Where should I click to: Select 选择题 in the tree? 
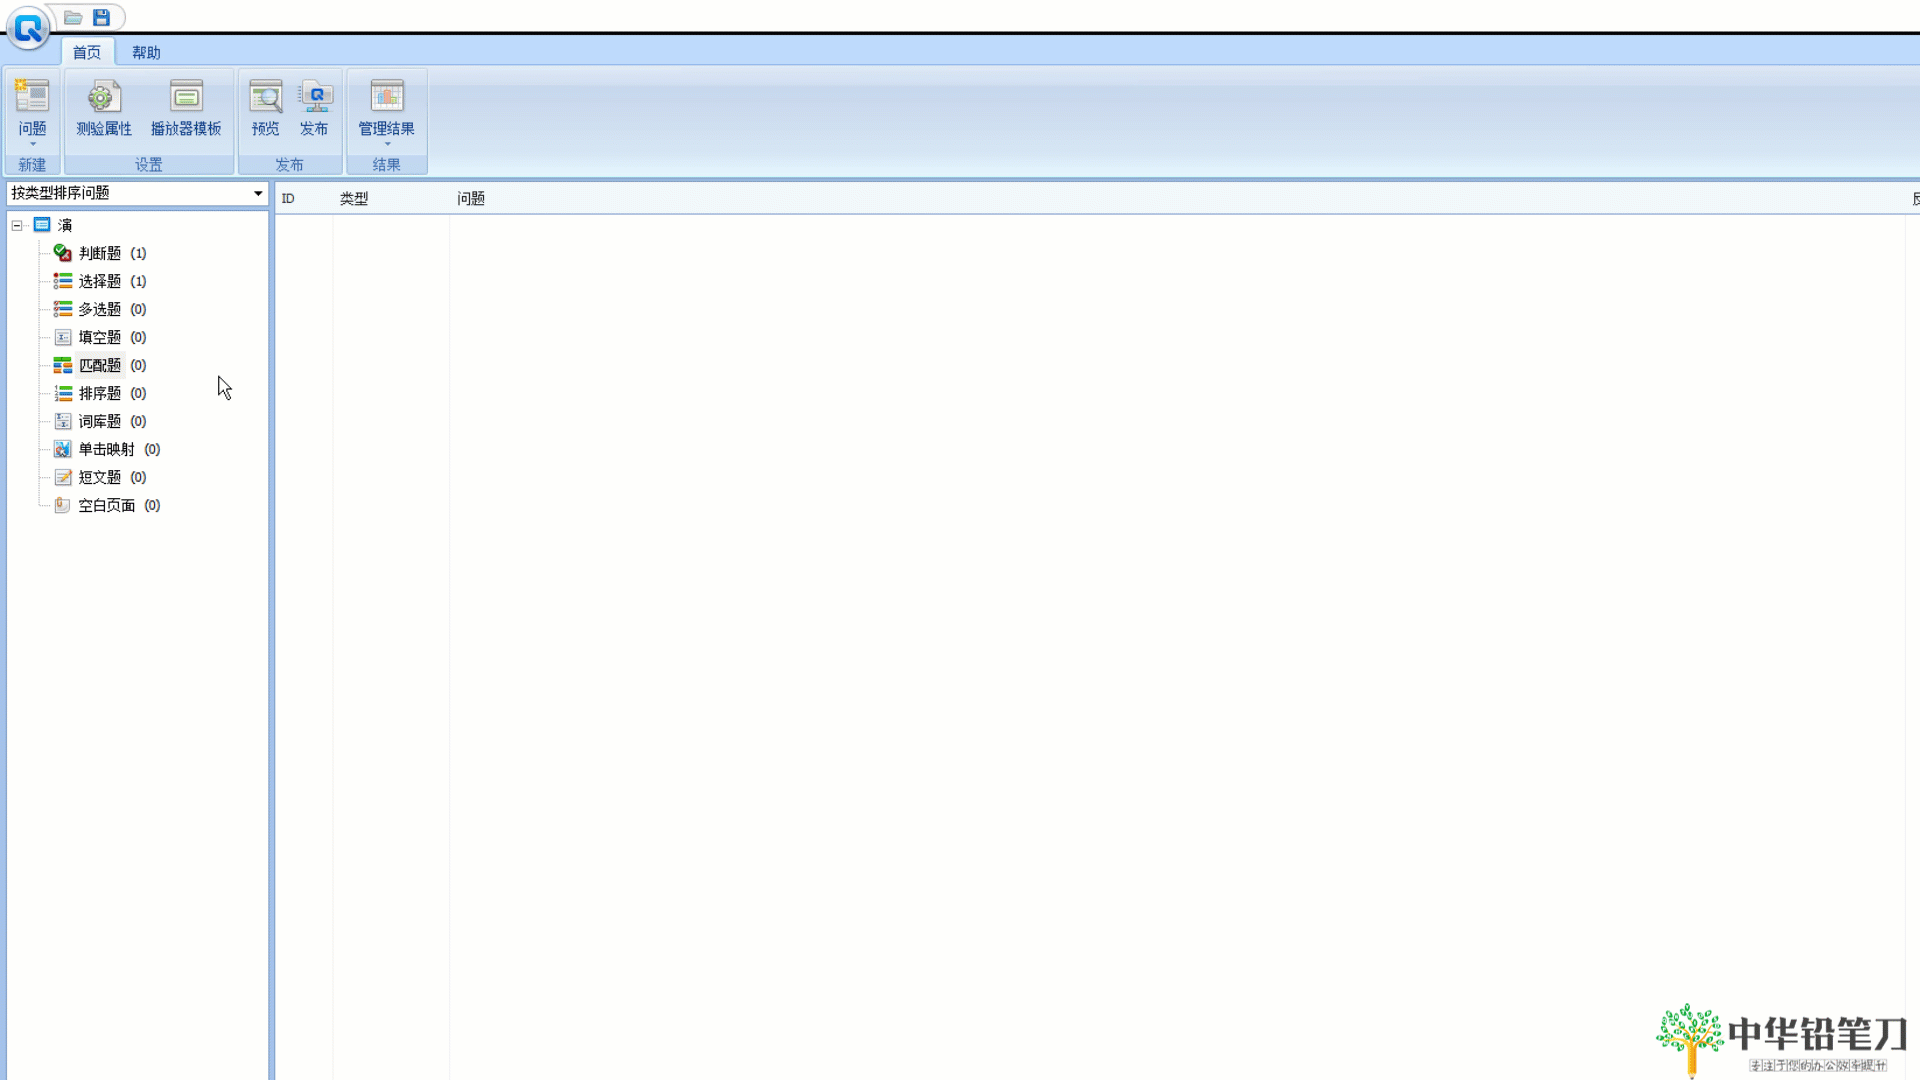pos(99,281)
